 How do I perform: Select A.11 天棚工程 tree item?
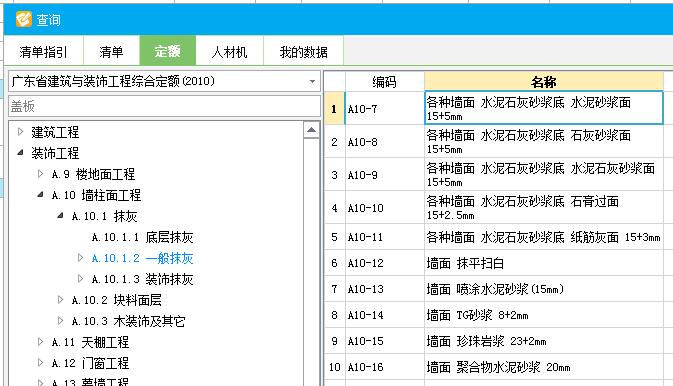coord(90,343)
